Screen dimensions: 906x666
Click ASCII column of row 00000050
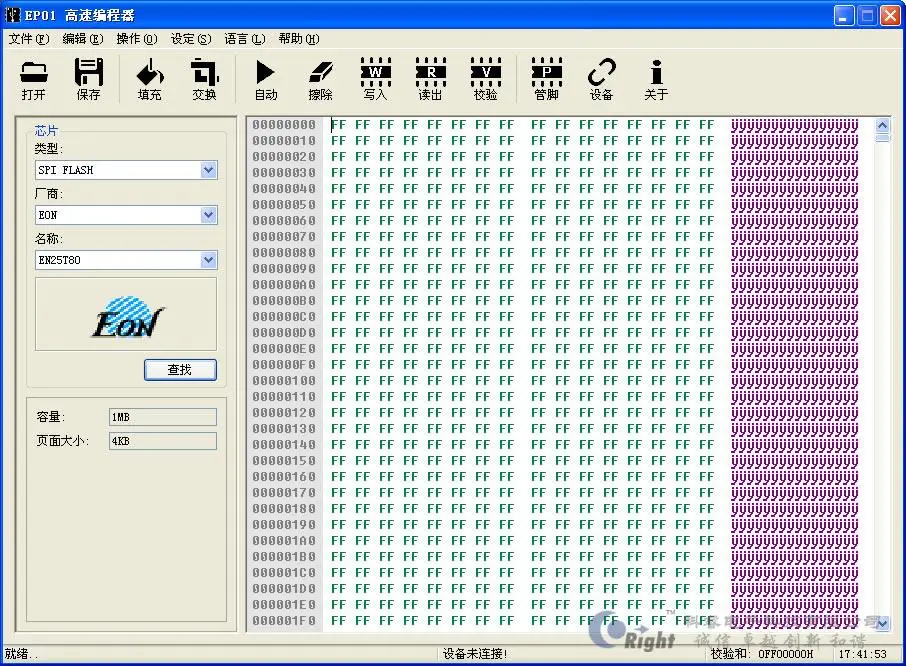[794, 205]
